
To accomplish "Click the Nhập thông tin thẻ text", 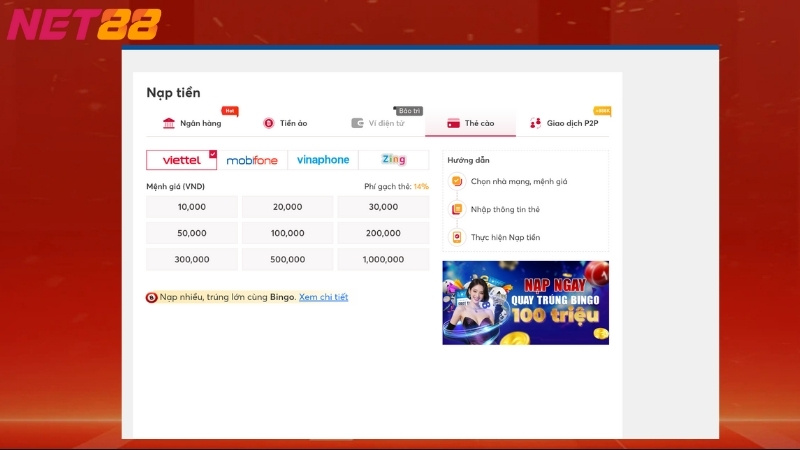I will [505, 209].
